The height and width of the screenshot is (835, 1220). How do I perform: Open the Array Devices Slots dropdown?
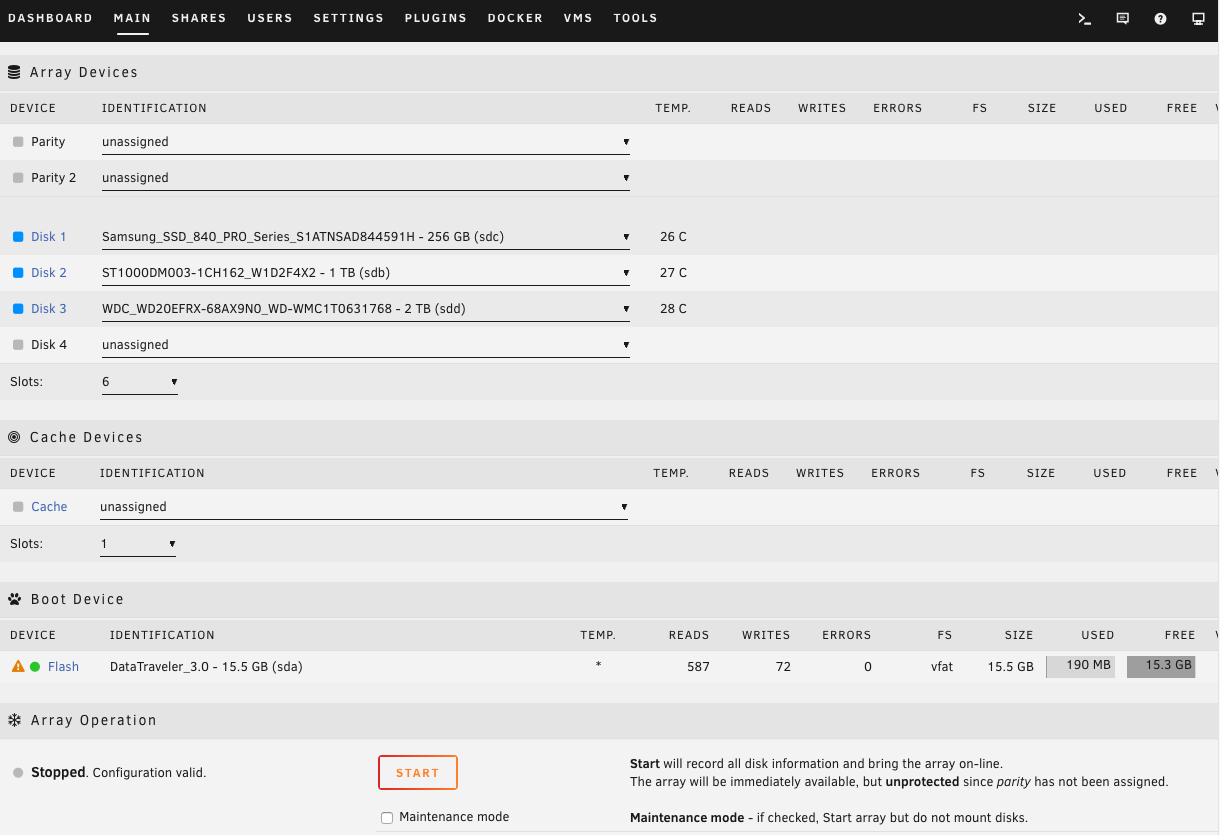140,382
